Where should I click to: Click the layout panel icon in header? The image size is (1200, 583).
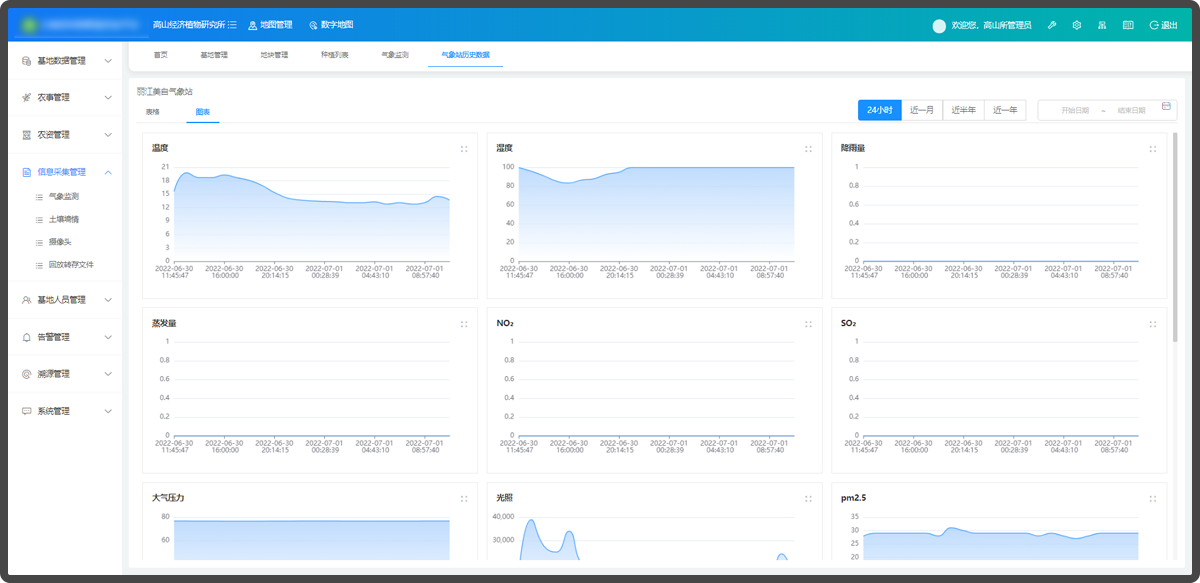(1128, 25)
